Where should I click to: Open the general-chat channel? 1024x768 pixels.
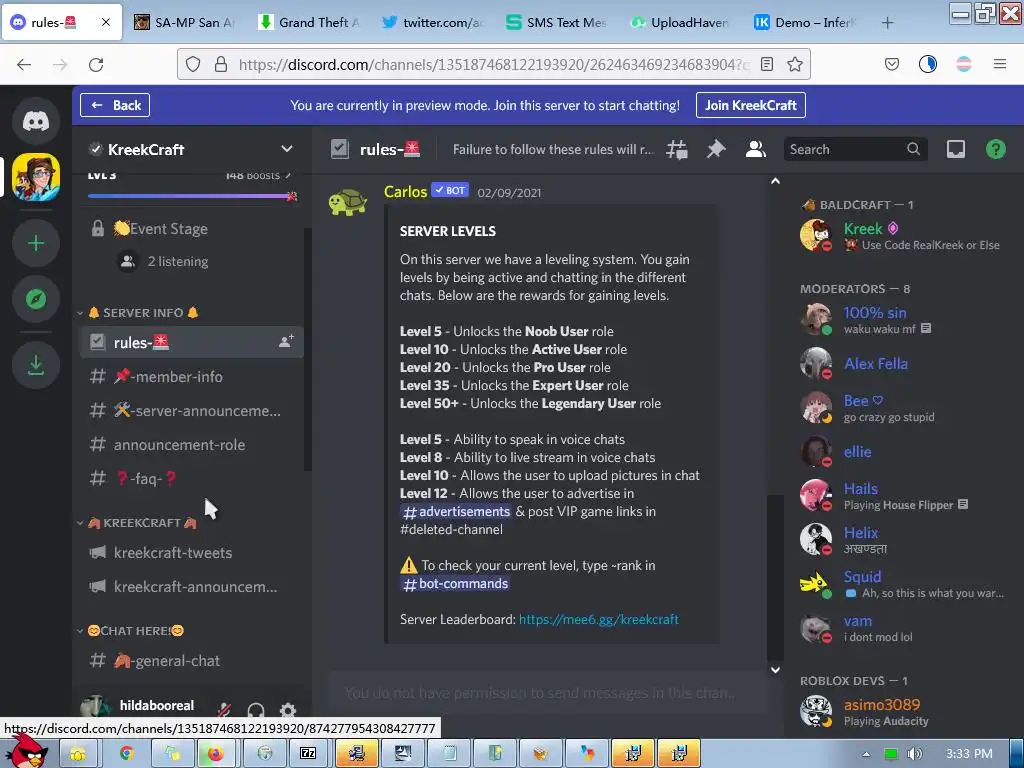[x=191, y=661]
